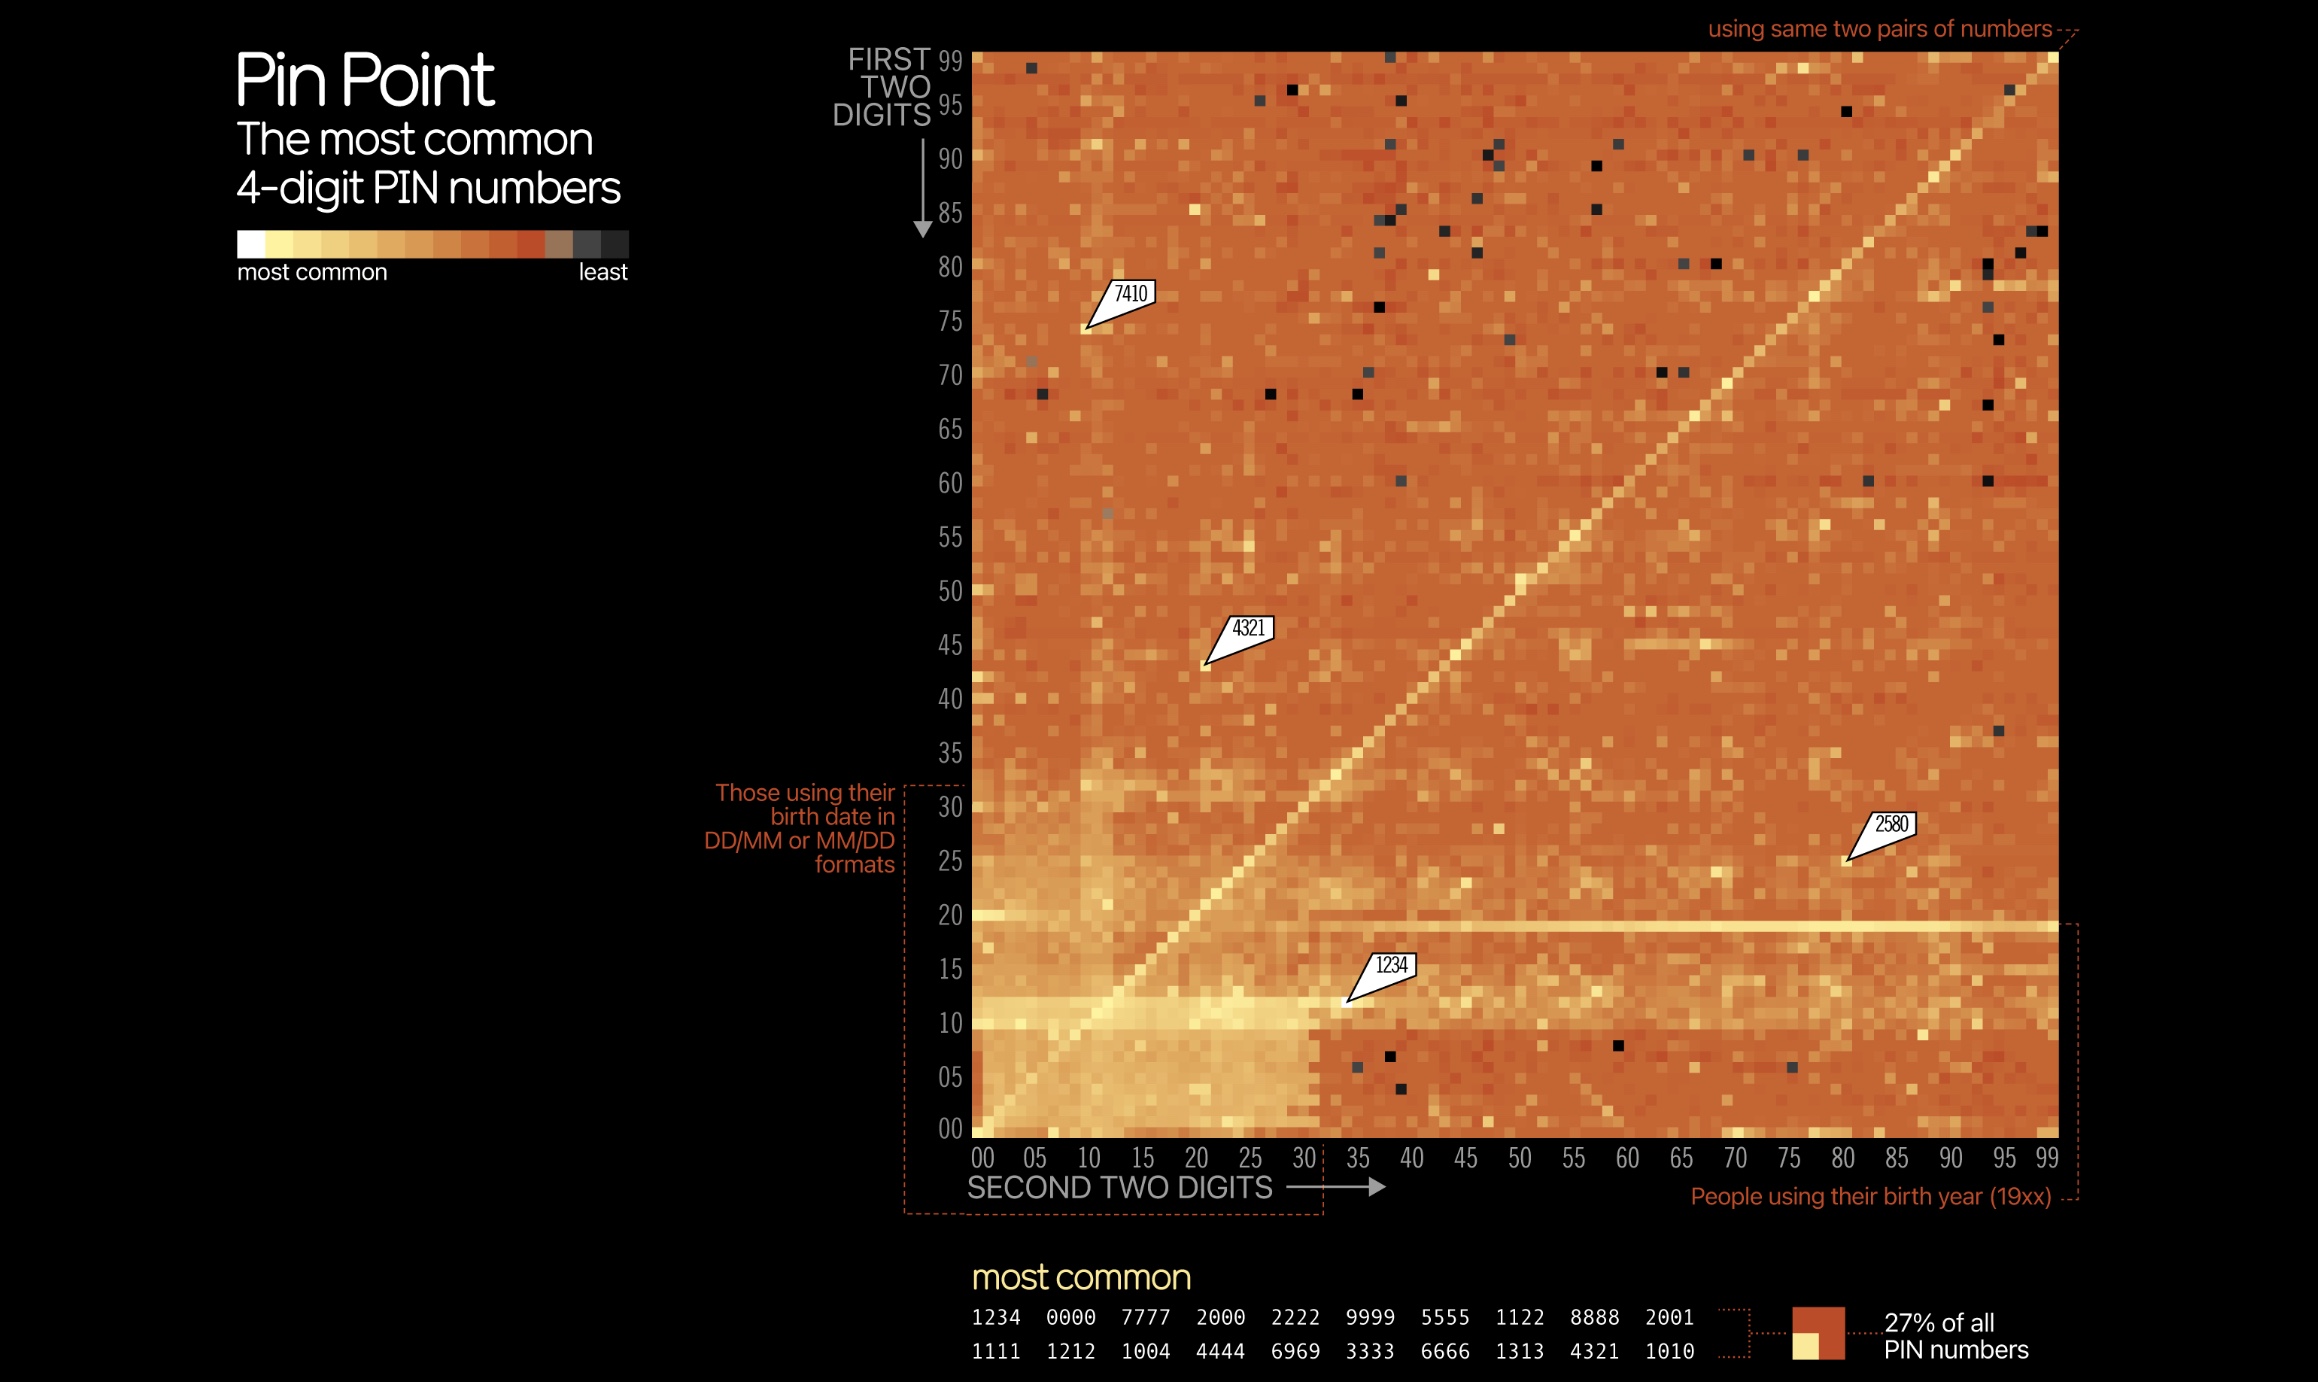Select PIN 6969 in the most common list
Viewport: 2318px width, 1382px height.
[x=1295, y=1352]
